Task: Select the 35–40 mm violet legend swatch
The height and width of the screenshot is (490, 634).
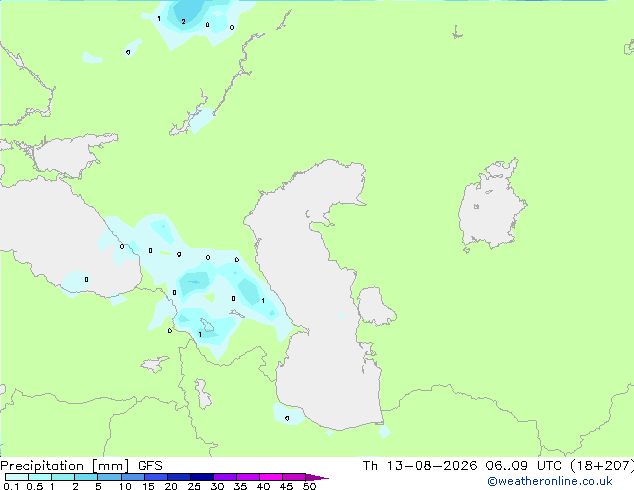Action: [x=247, y=477]
